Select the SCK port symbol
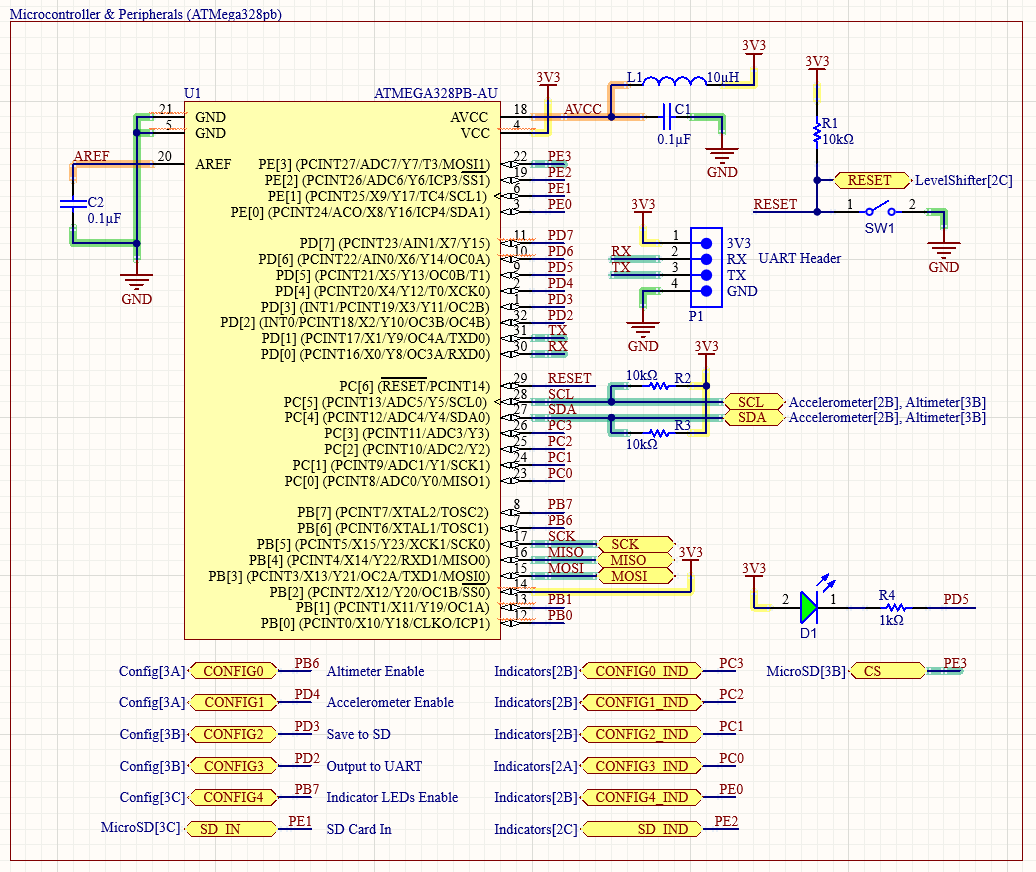1036x872 pixels. [x=635, y=544]
